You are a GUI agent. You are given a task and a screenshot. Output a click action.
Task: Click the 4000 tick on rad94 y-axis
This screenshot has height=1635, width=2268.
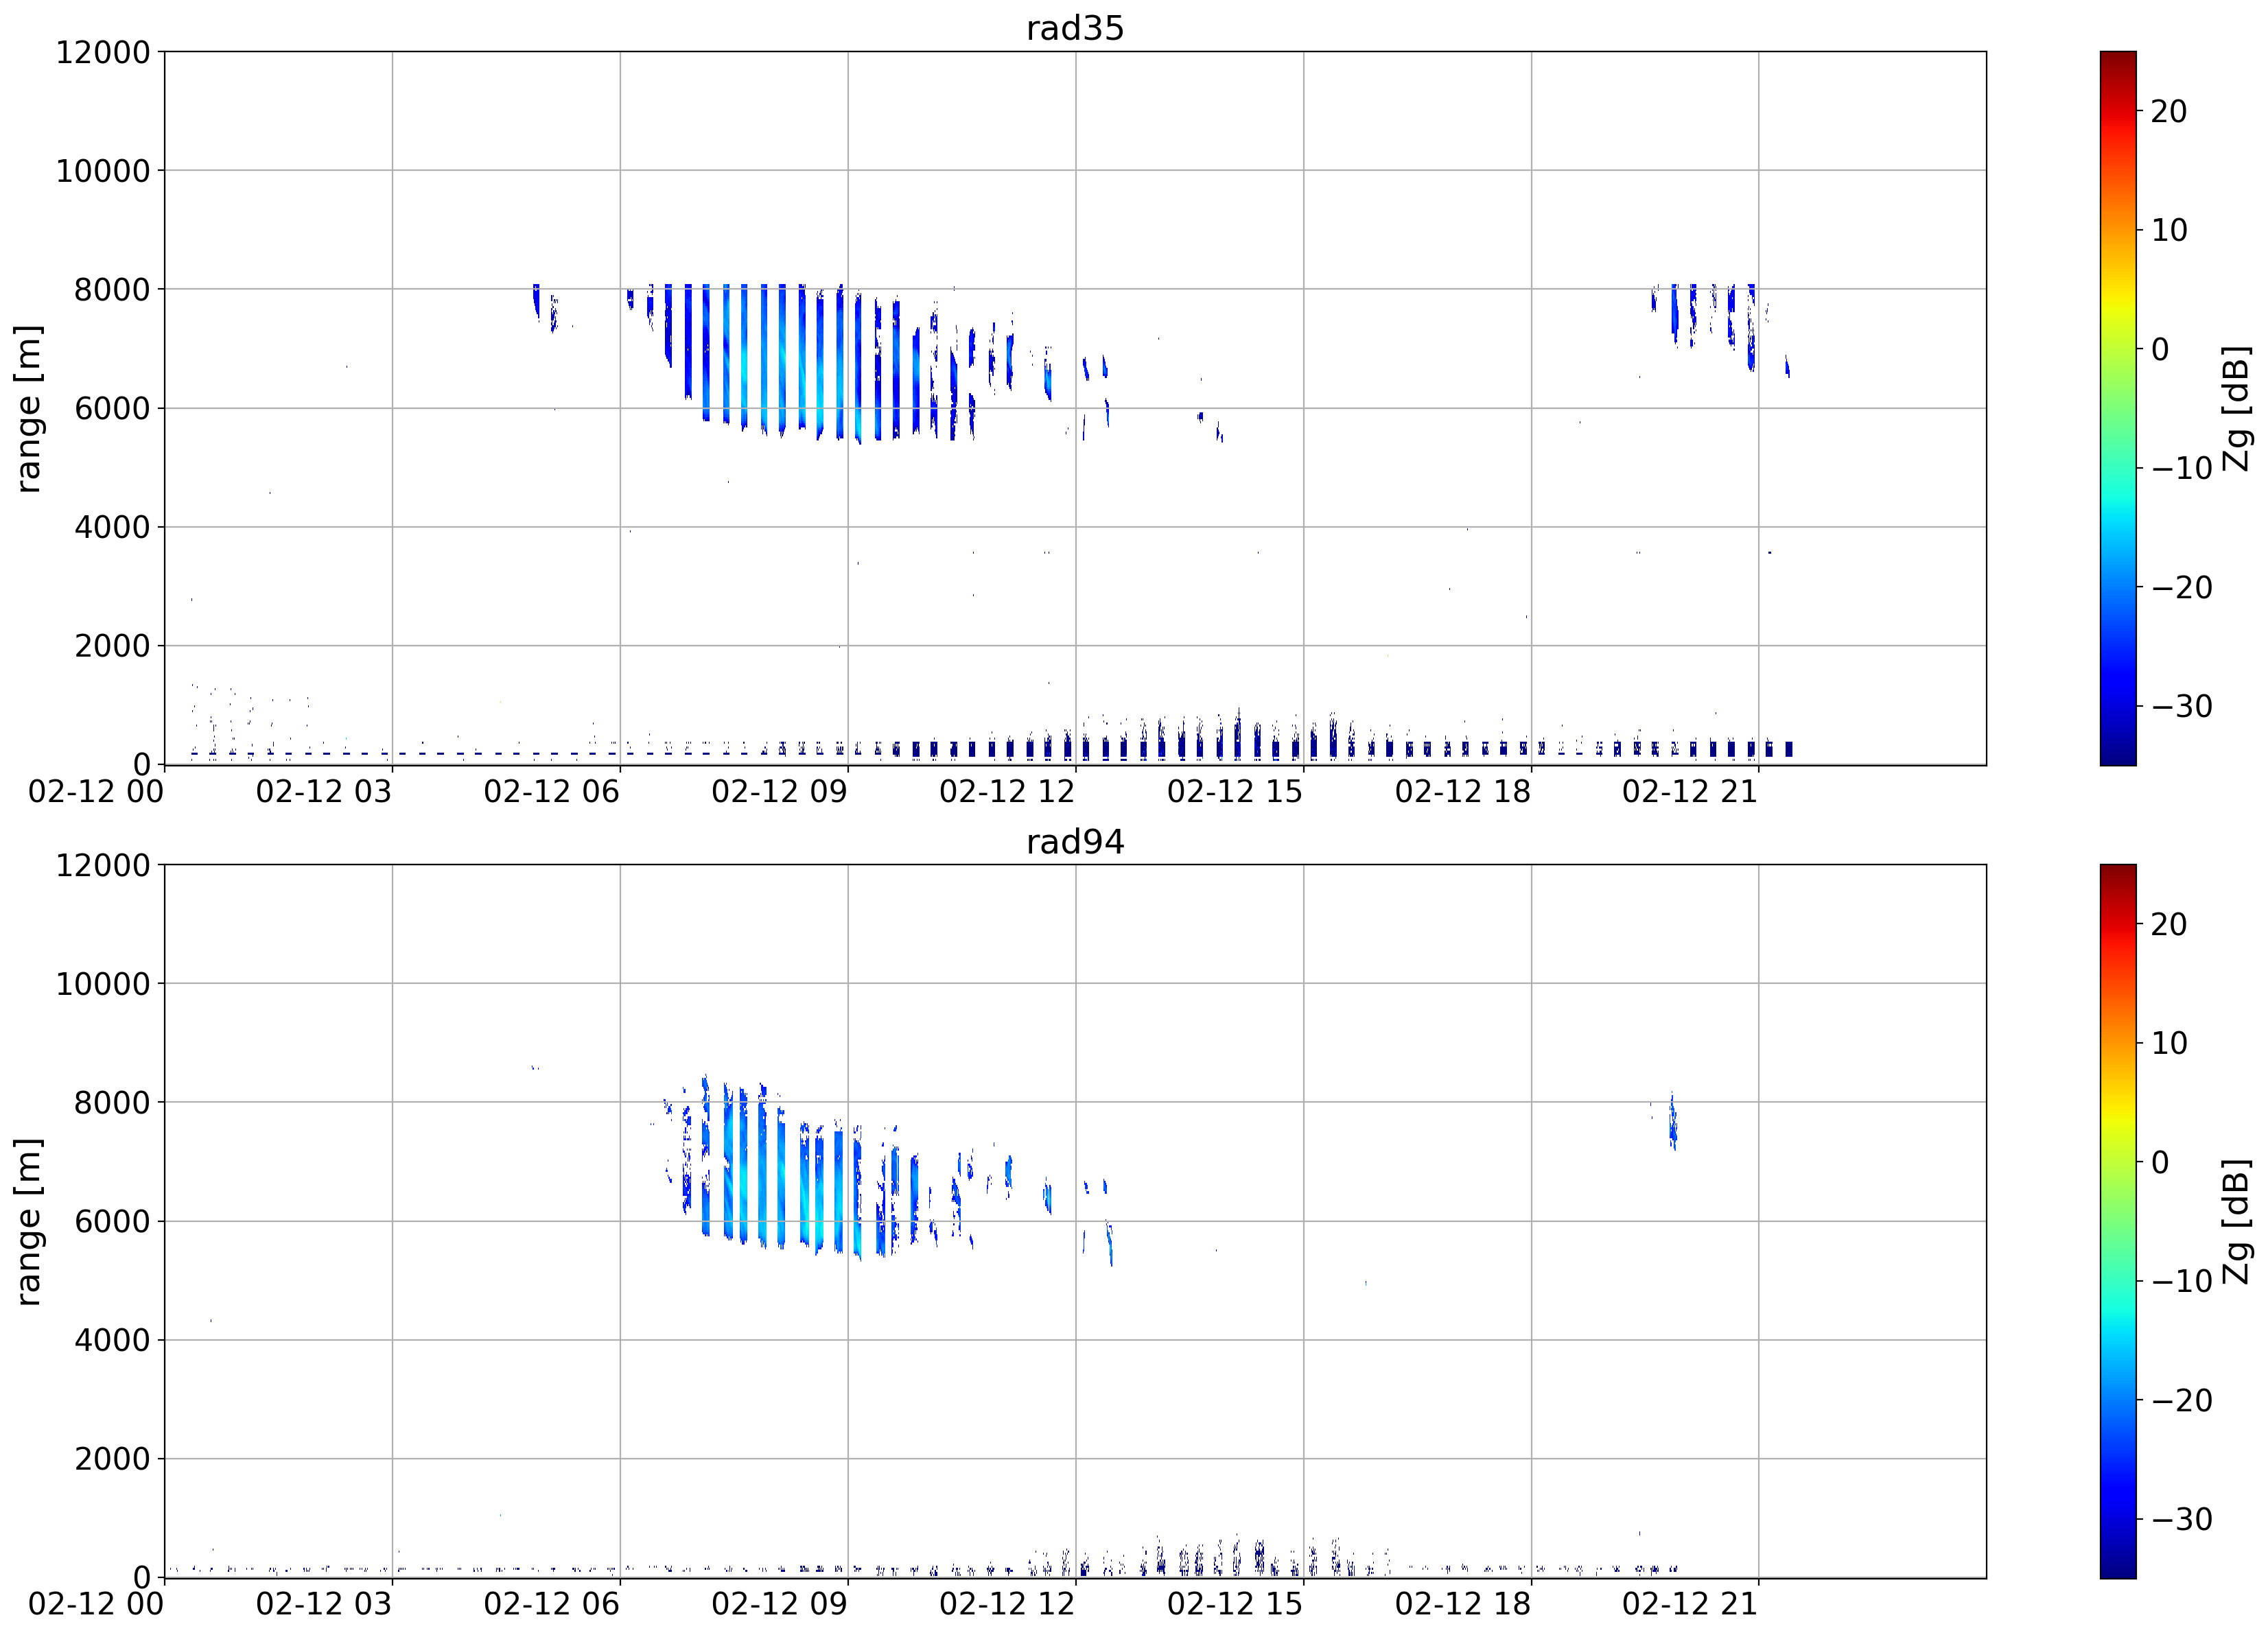click(x=112, y=1340)
